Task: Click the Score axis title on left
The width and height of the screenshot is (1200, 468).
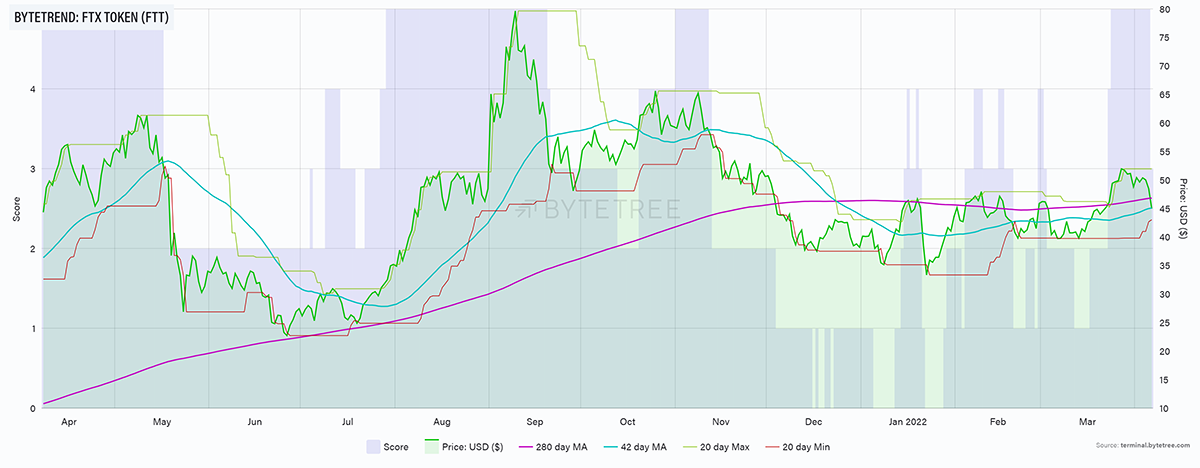Action: click(17, 208)
